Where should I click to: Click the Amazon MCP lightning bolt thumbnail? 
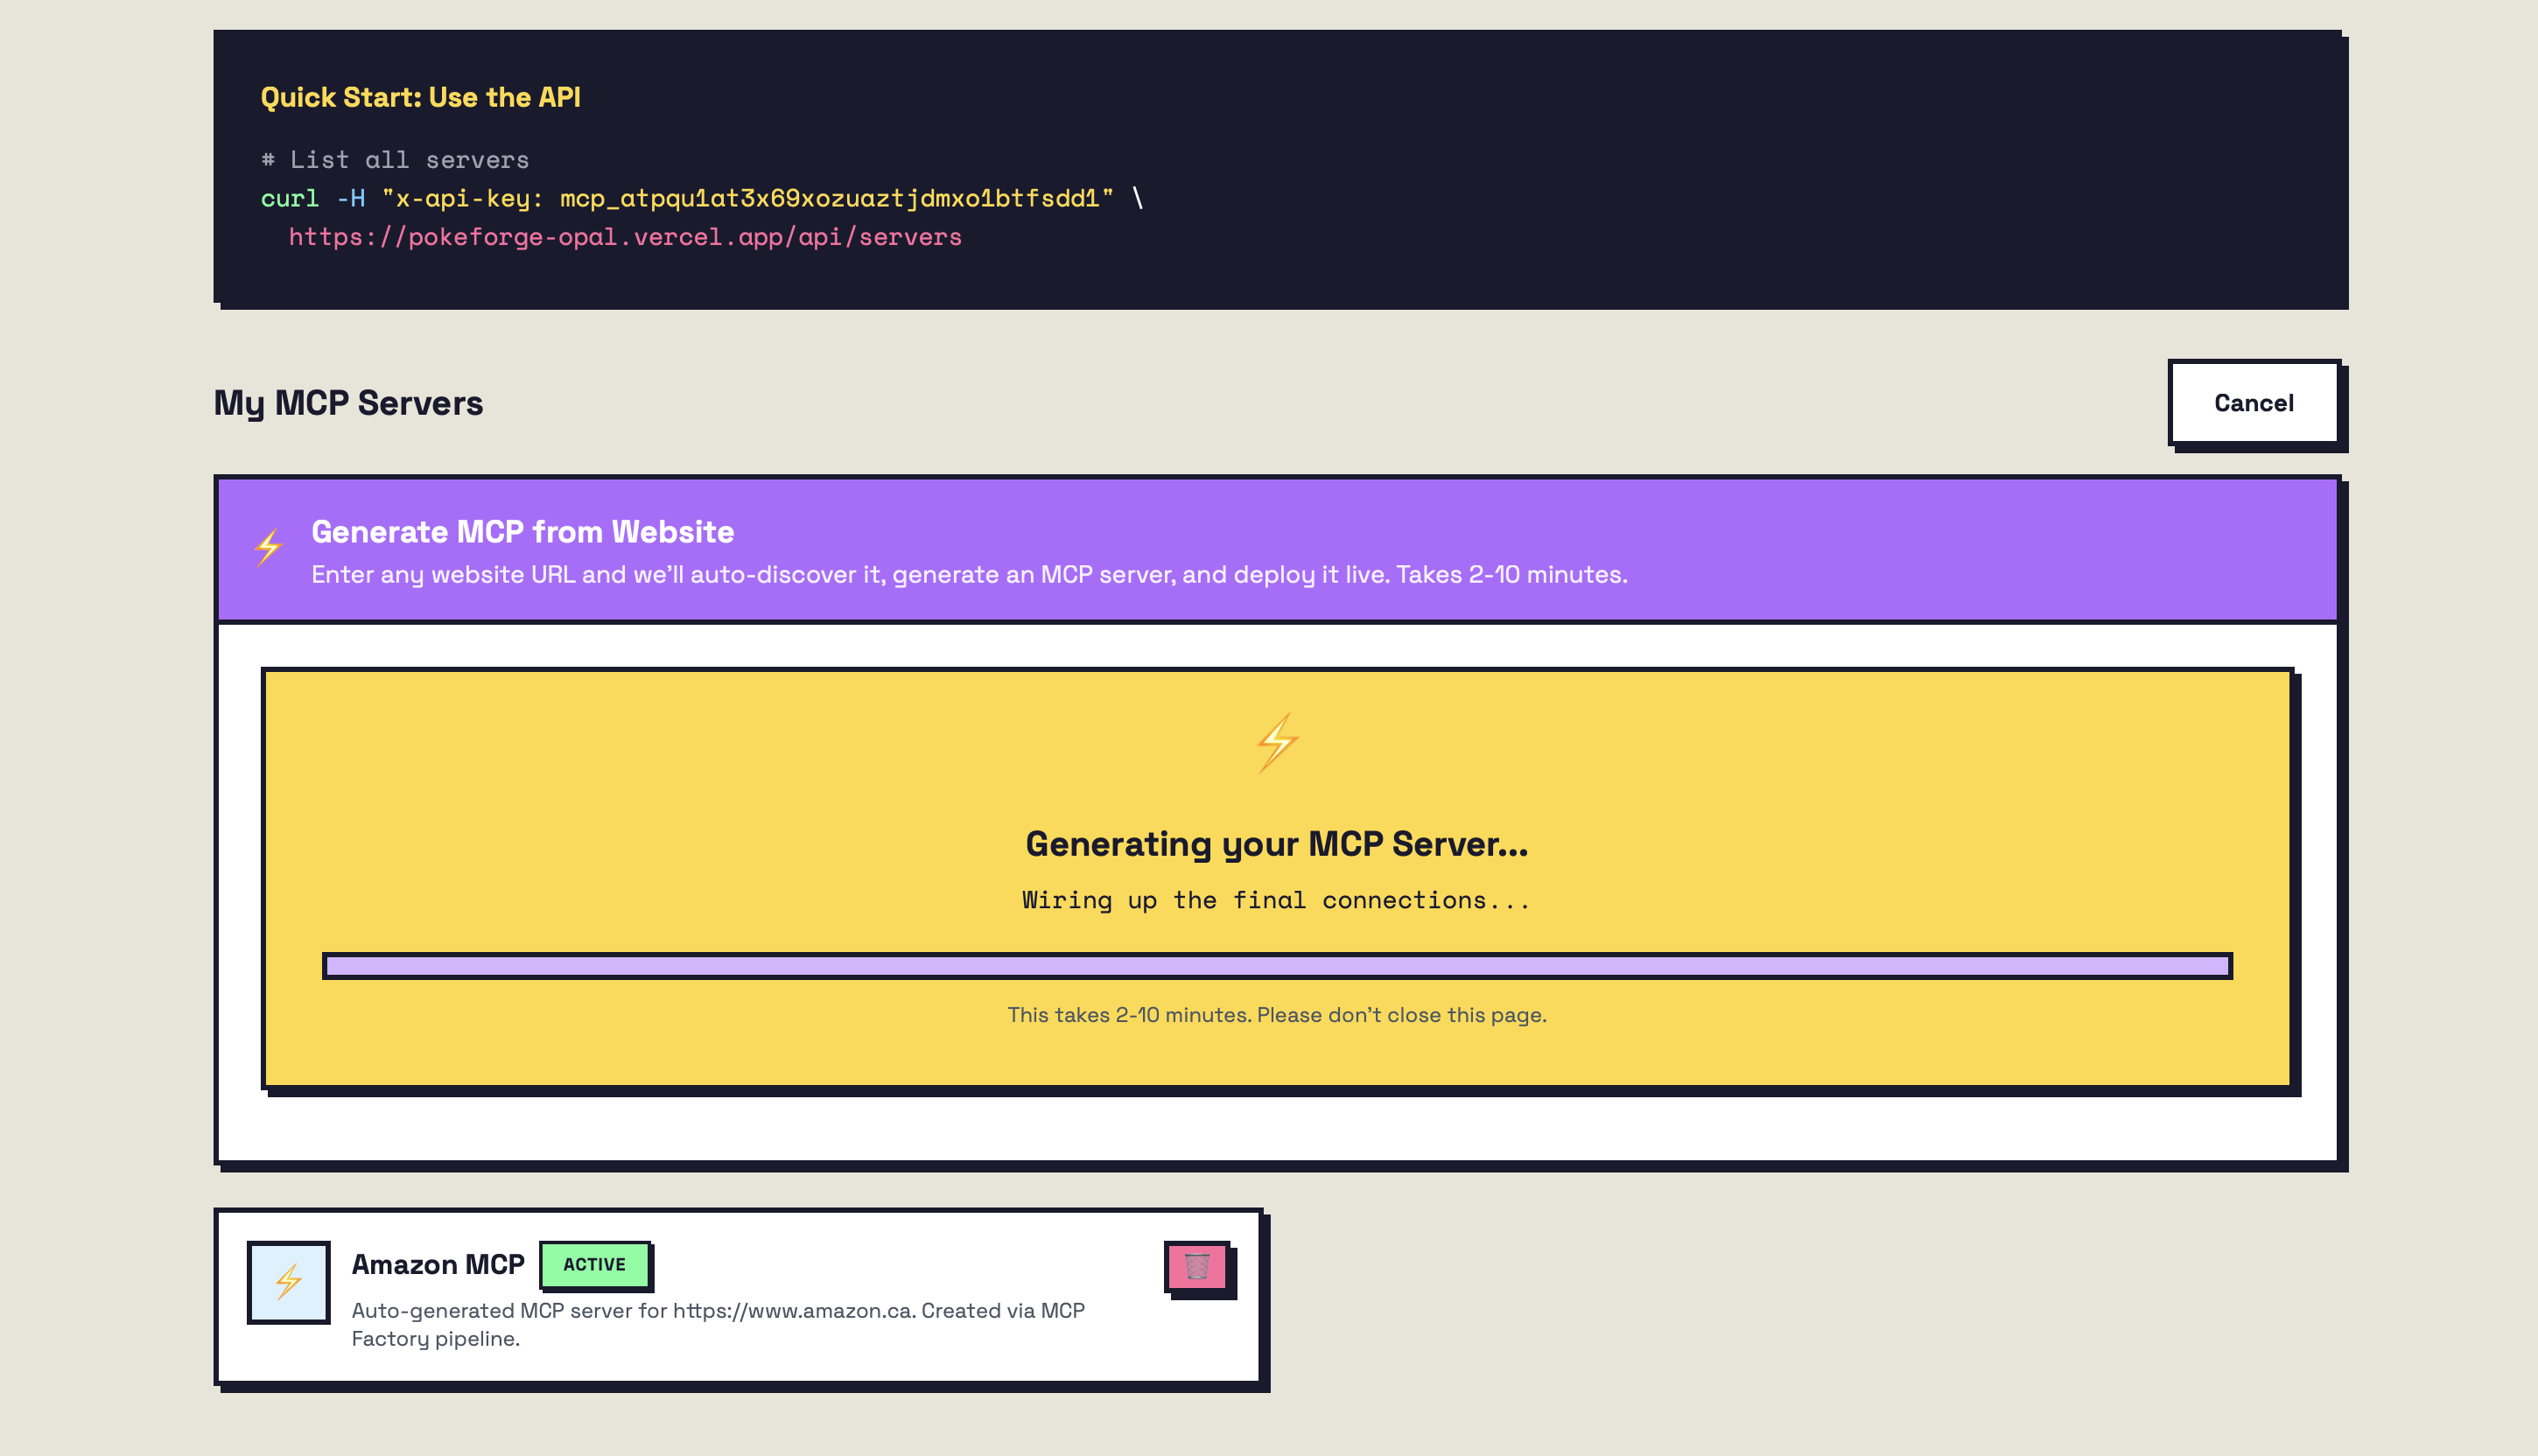(x=289, y=1281)
